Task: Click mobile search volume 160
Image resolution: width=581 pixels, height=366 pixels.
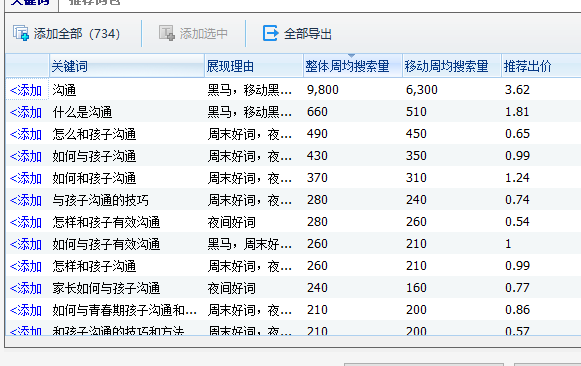Action: (x=416, y=288)
